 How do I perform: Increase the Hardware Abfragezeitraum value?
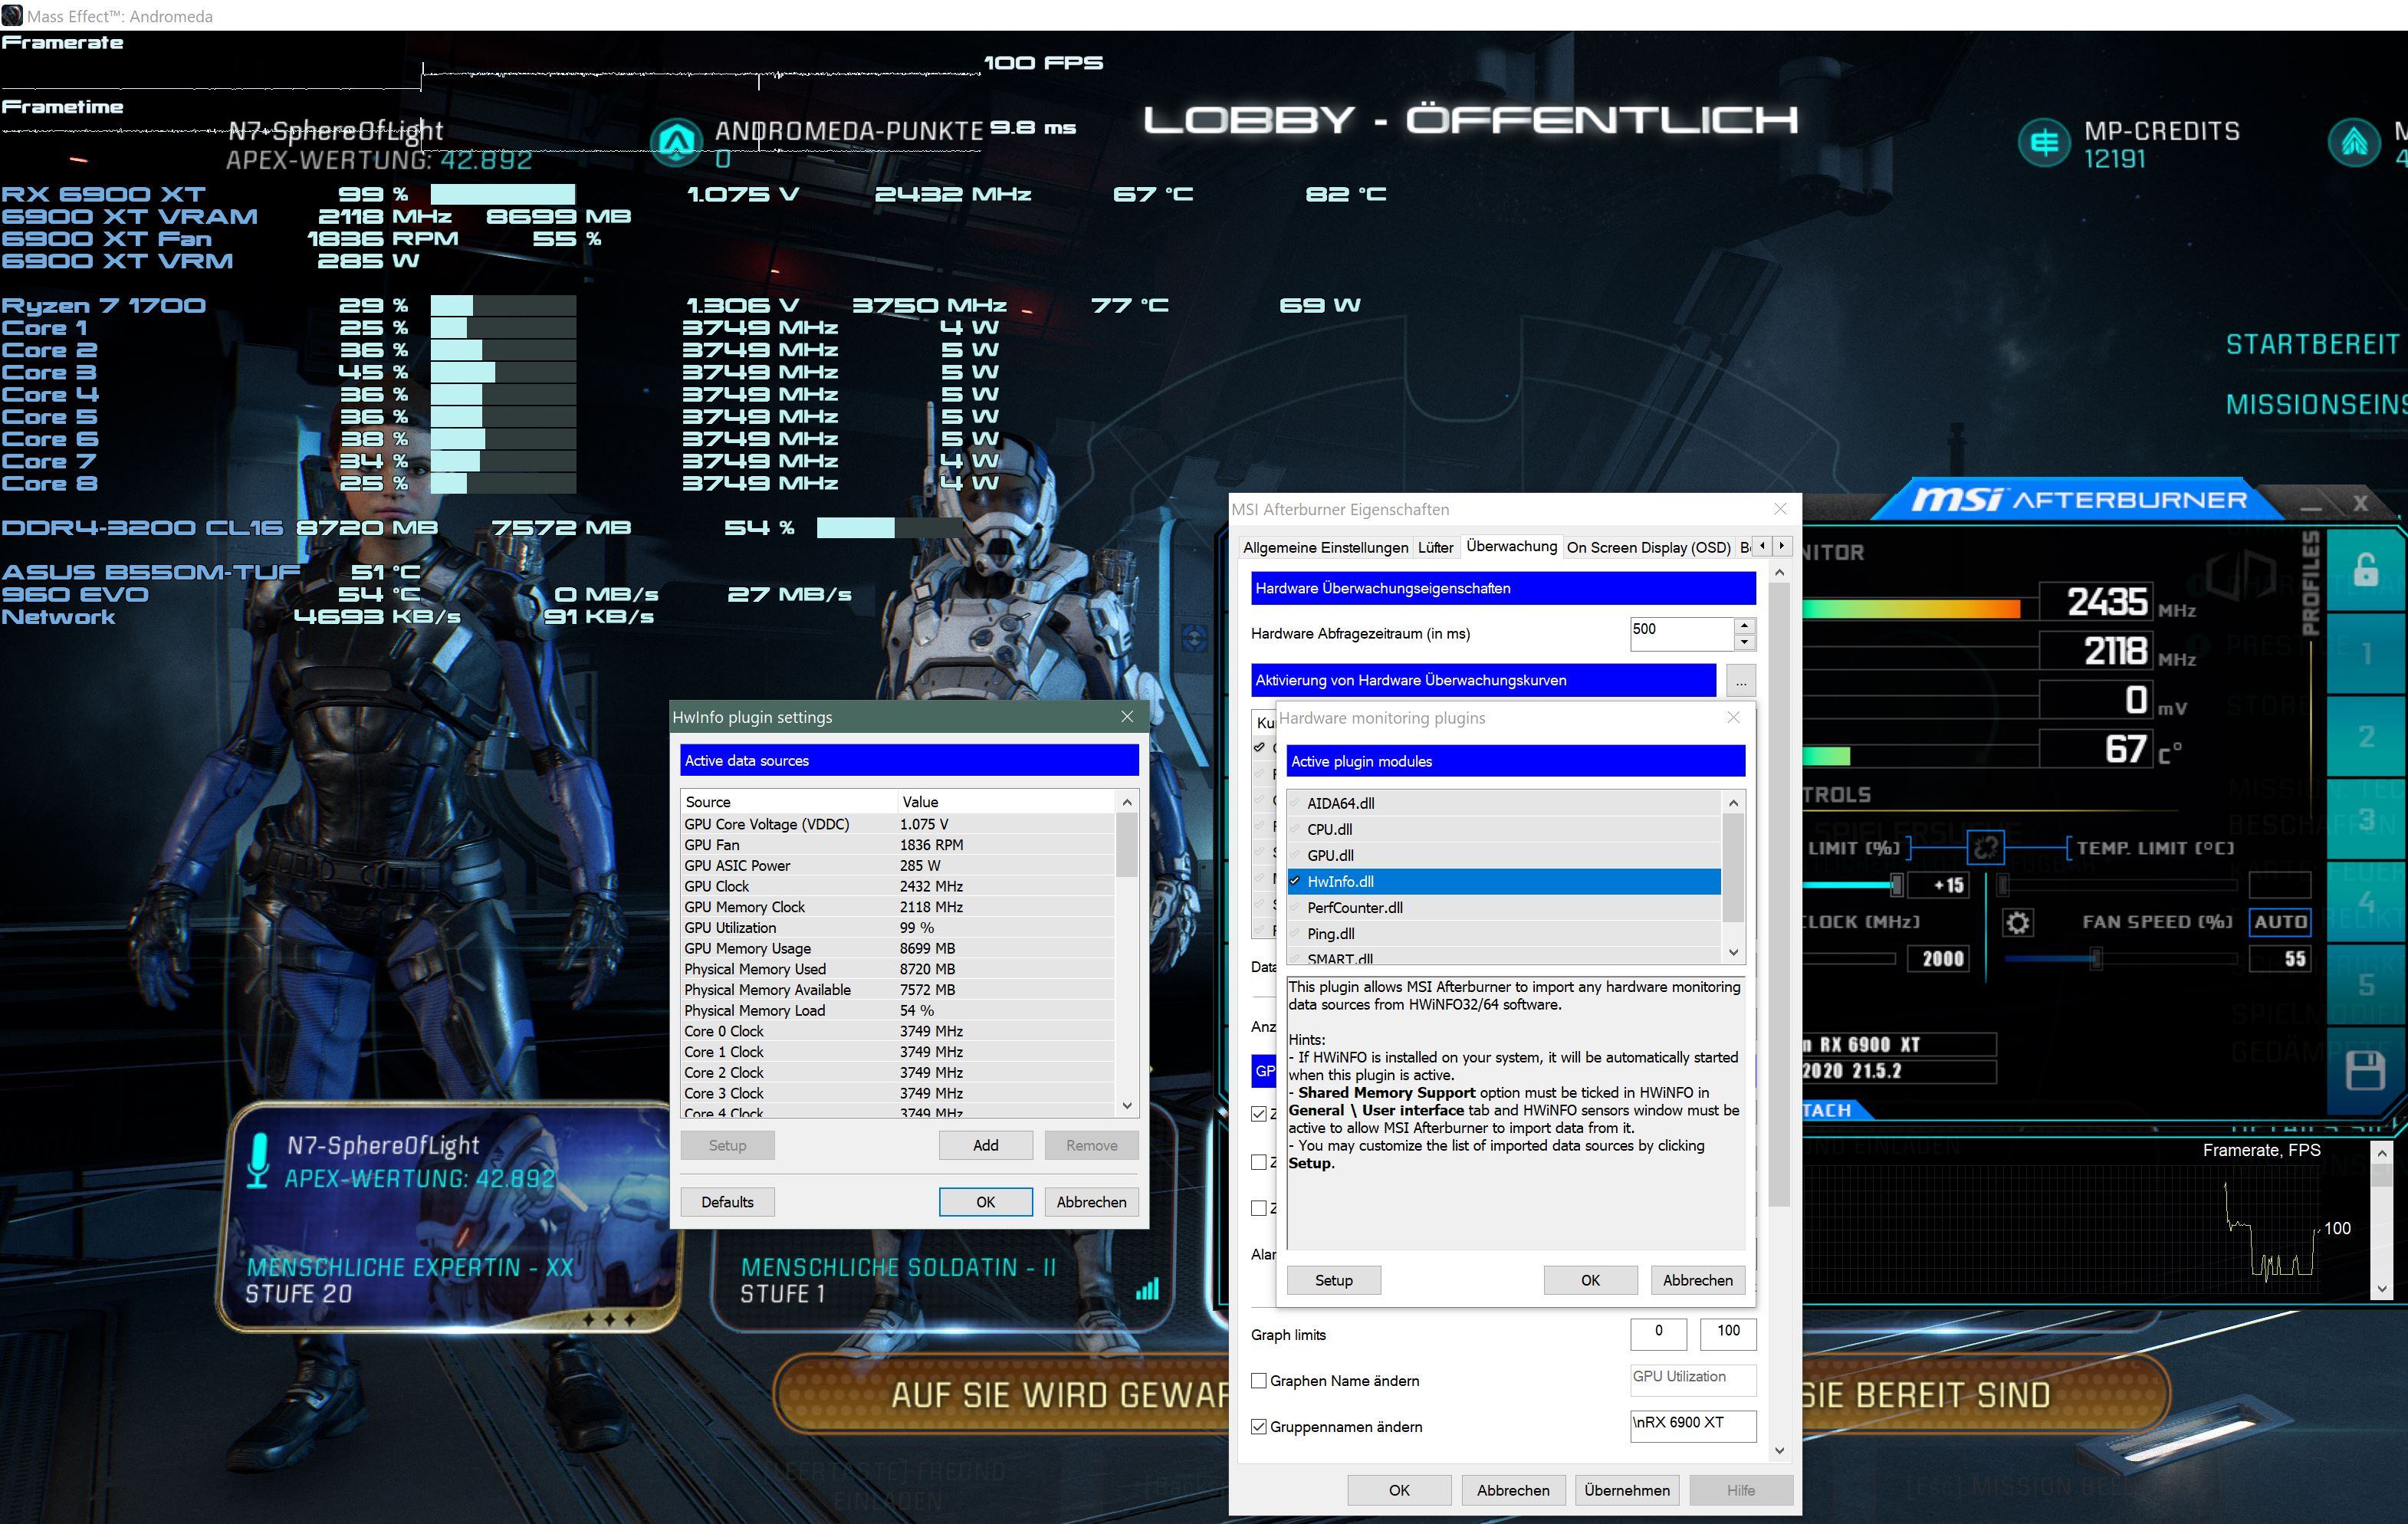1744,625
